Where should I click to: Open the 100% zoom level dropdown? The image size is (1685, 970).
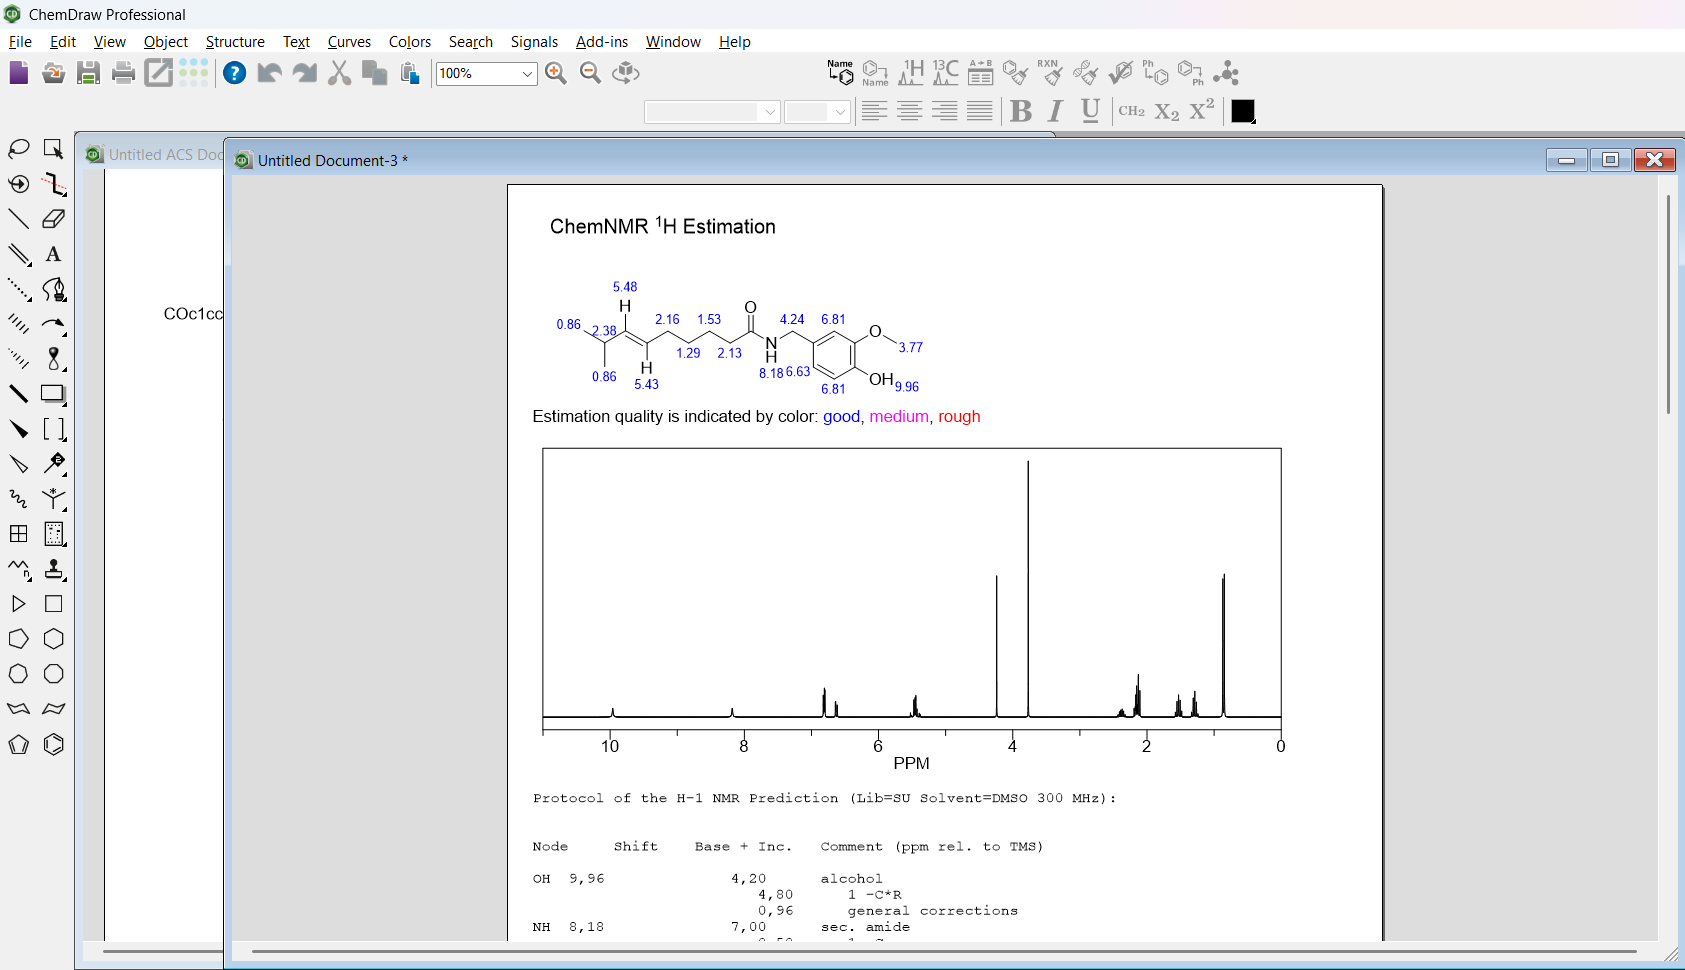(x=527, y=74)
